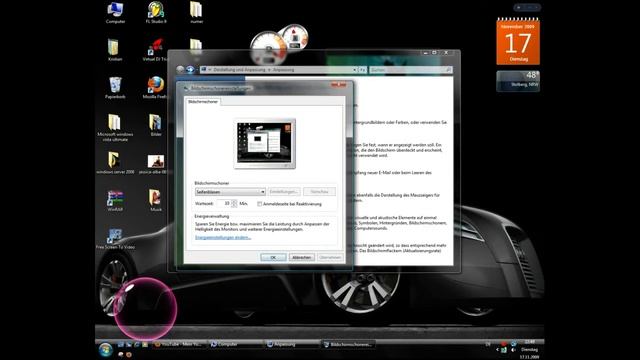This screenshot has height=360, width=640.
Task: Click the weather gadget showing 48°
Action: click(518, 81)
